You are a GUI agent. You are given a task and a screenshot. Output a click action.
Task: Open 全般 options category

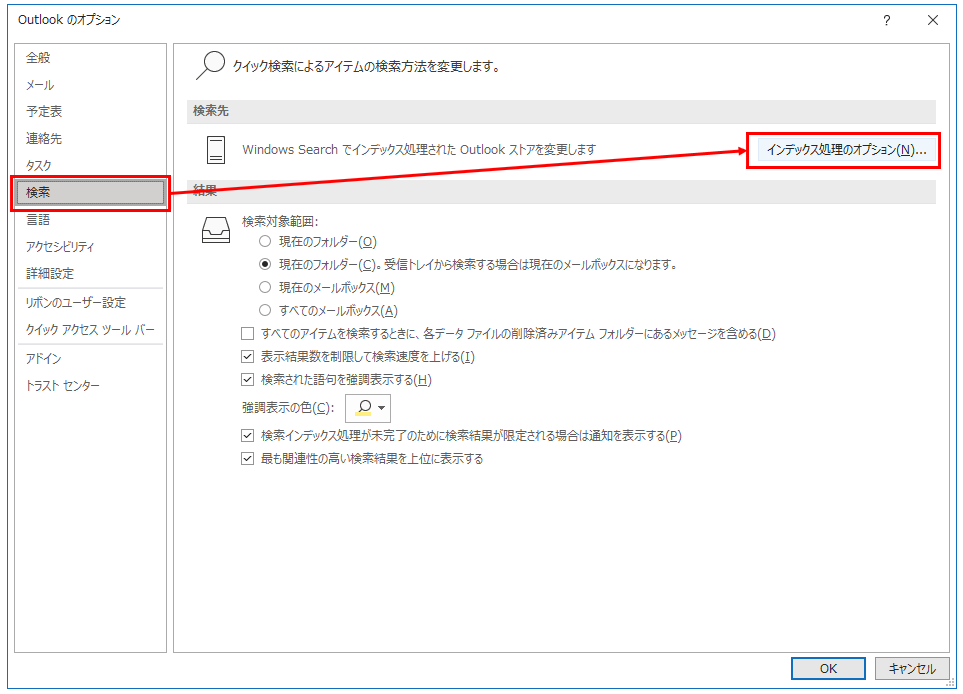[x=90, y=58]
